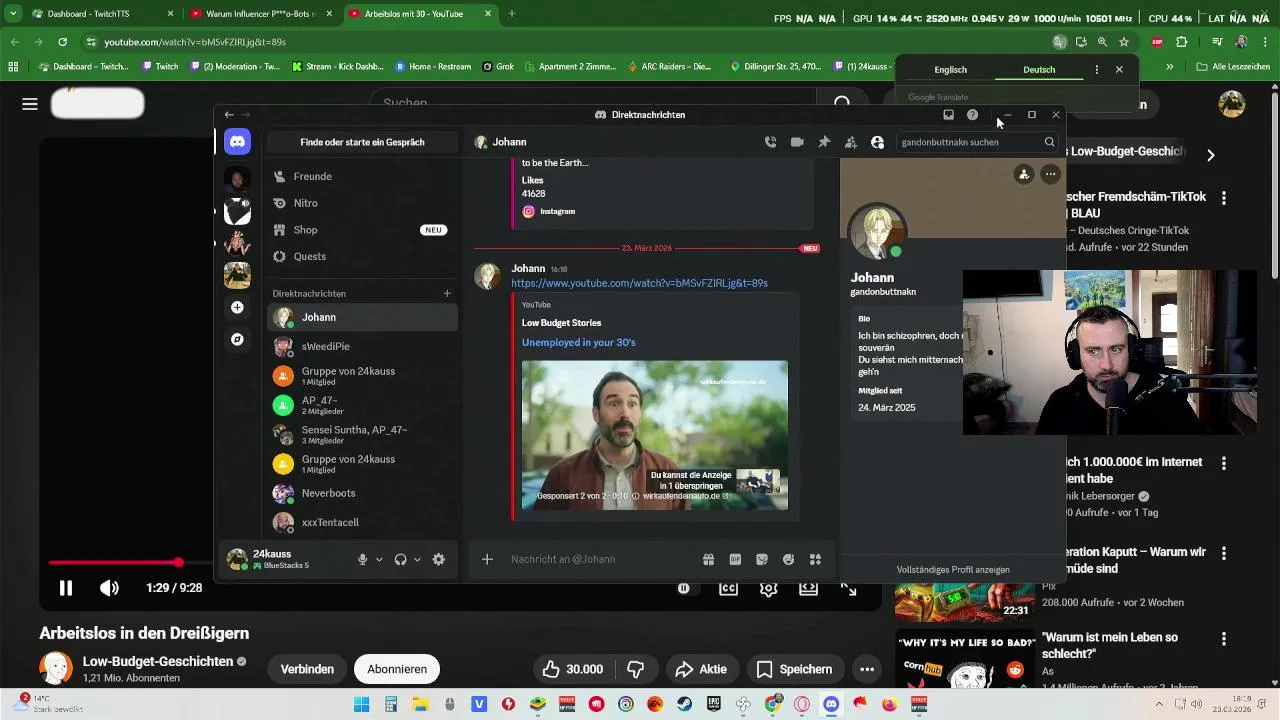This screenshot has width=1280, height=720.
Task: Open the sticker picker
Action: [x=762, y=560]
